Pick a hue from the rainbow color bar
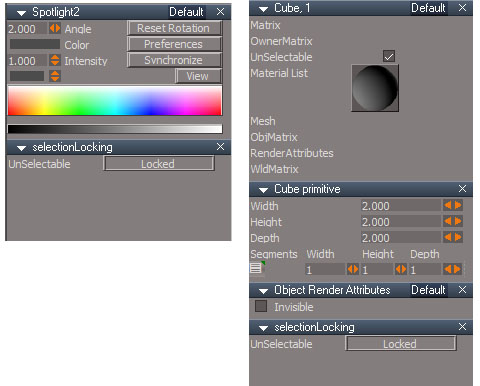480x386 pixels. tap(115, 101)
